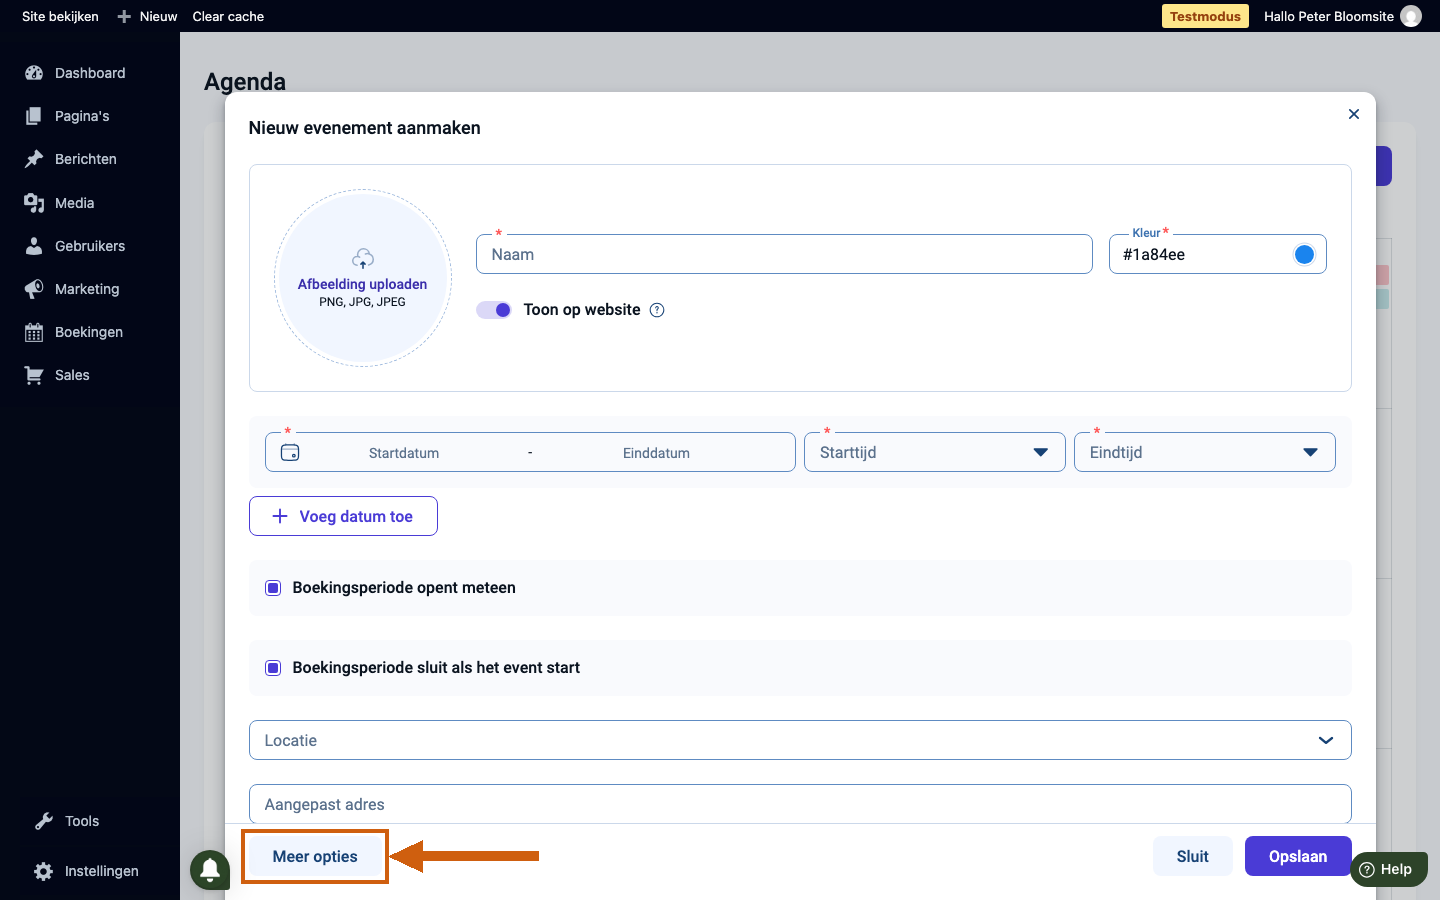1440x900 pixels.
Task: Open the Starttijd dropdown
Action: click(935, 452)
